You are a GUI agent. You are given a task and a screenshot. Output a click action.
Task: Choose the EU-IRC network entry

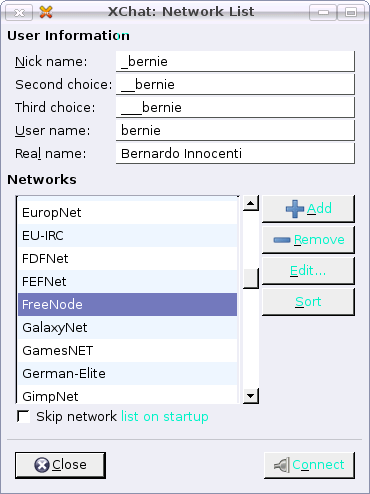coord(127,236)
